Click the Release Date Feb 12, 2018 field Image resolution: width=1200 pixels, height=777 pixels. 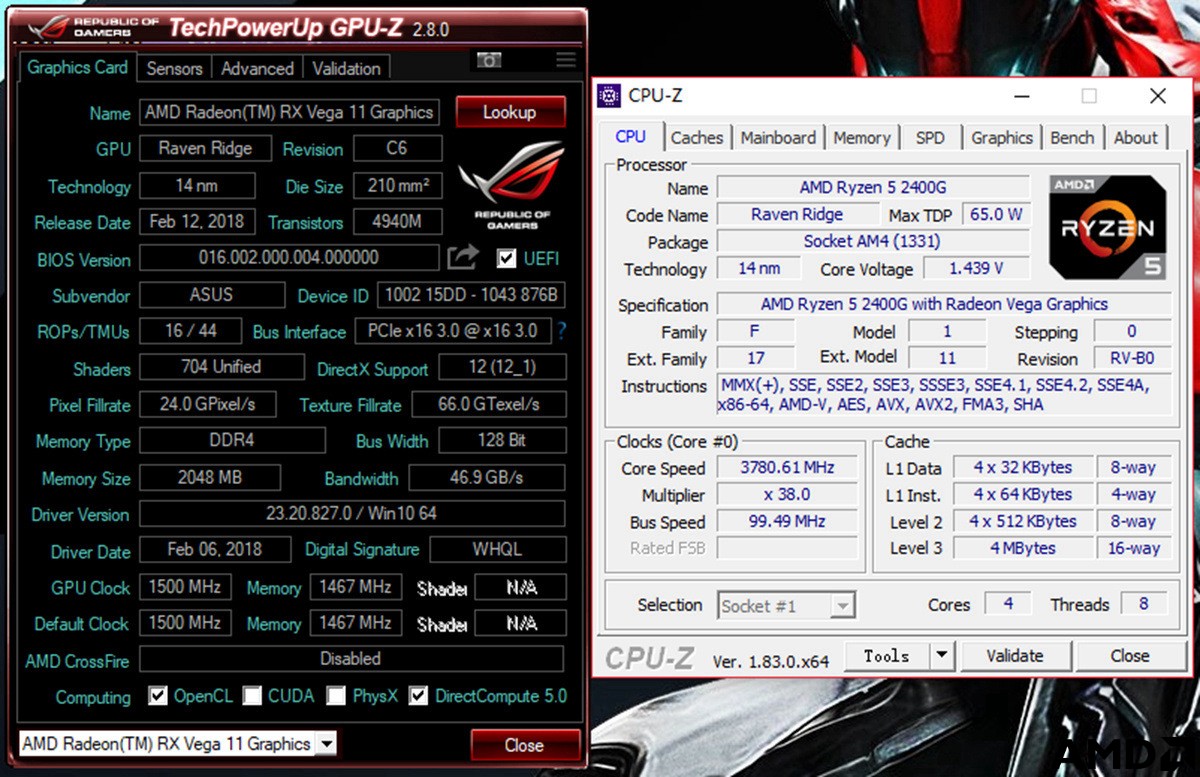point(197,222)
